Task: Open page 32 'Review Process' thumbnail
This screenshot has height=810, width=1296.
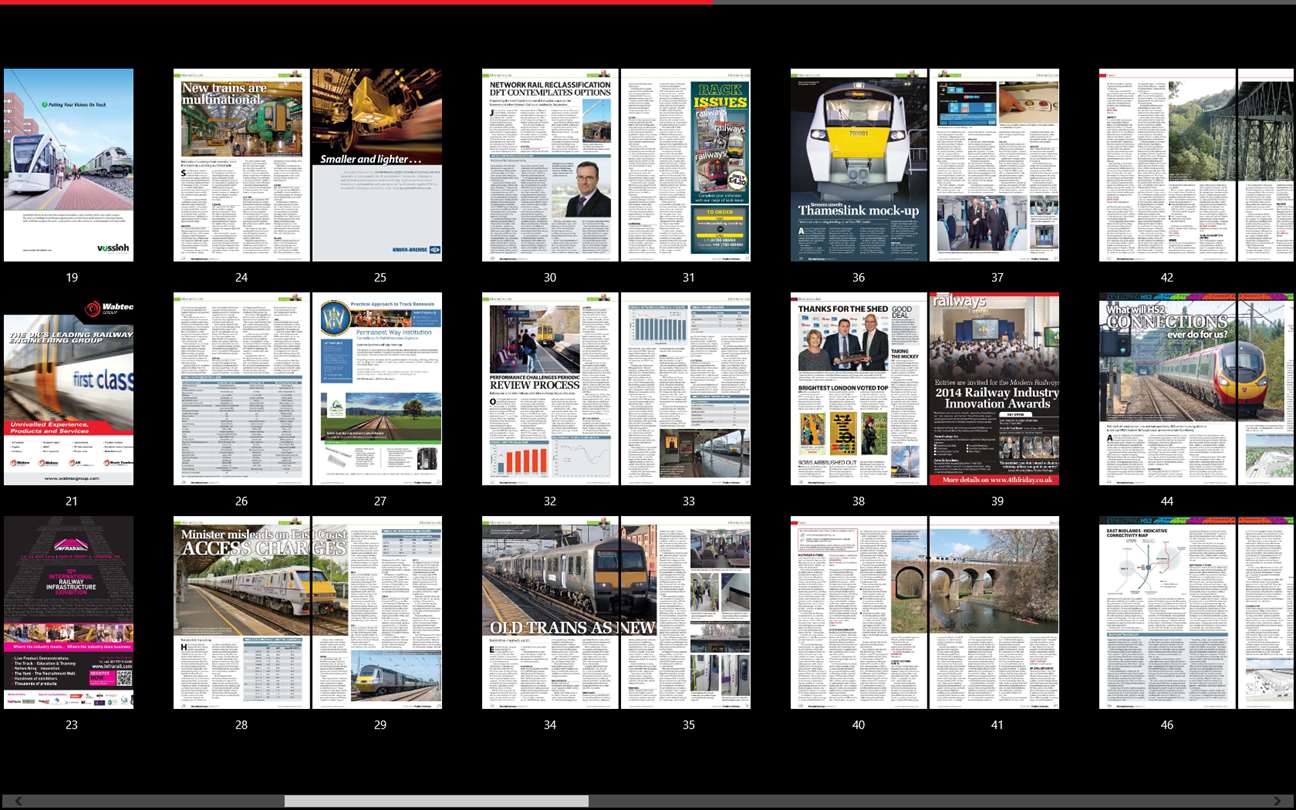Action: [551, 389]
